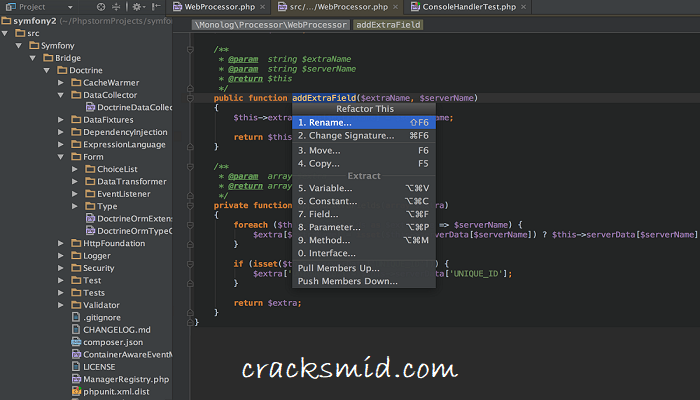The height and width of the screenshot is (400, 700).
Task: Select the DoctrineDataCollector PHP file icon
Action: (90, 107)
